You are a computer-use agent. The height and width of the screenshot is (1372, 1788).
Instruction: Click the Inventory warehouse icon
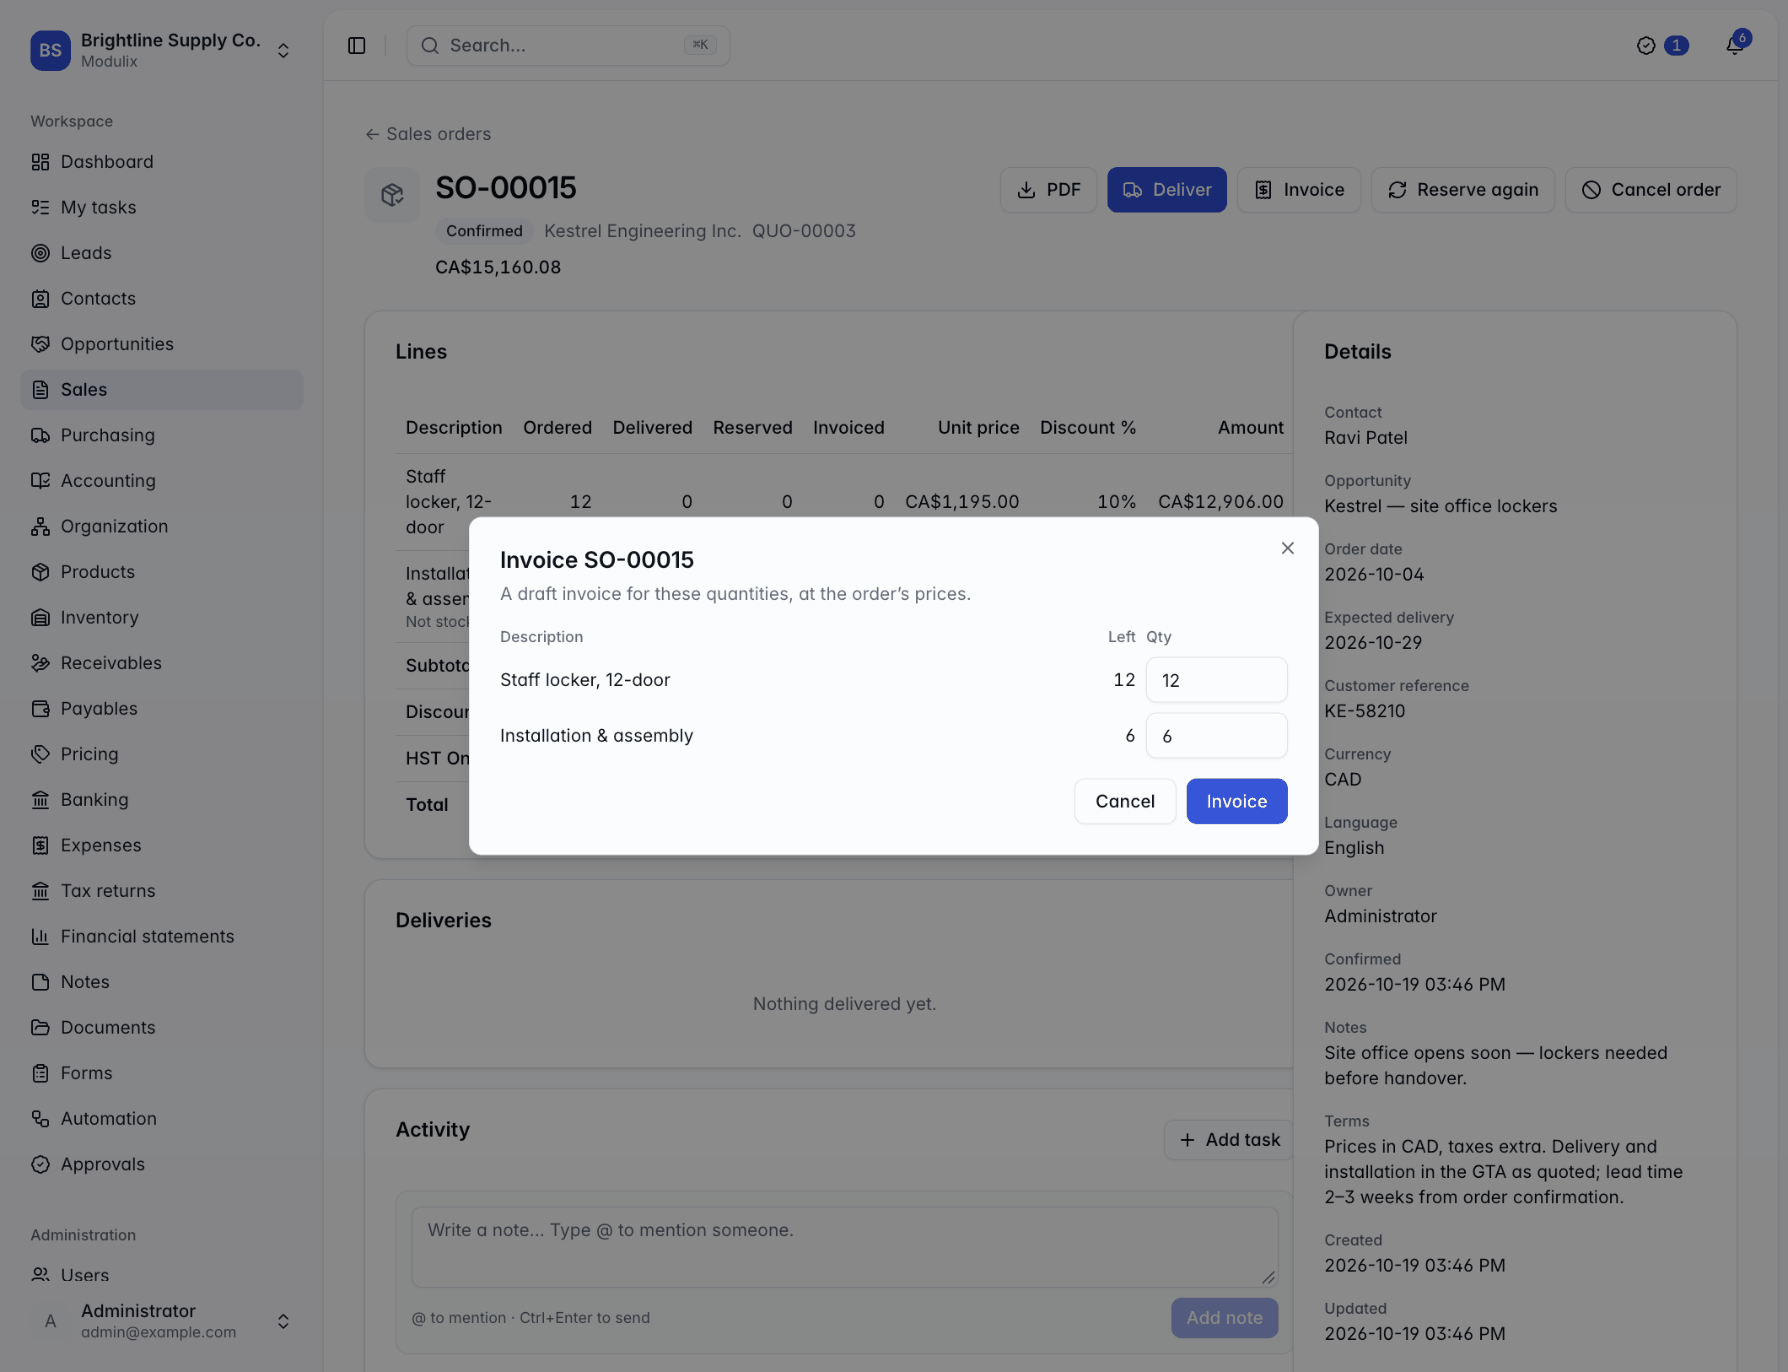pos(40,617)
